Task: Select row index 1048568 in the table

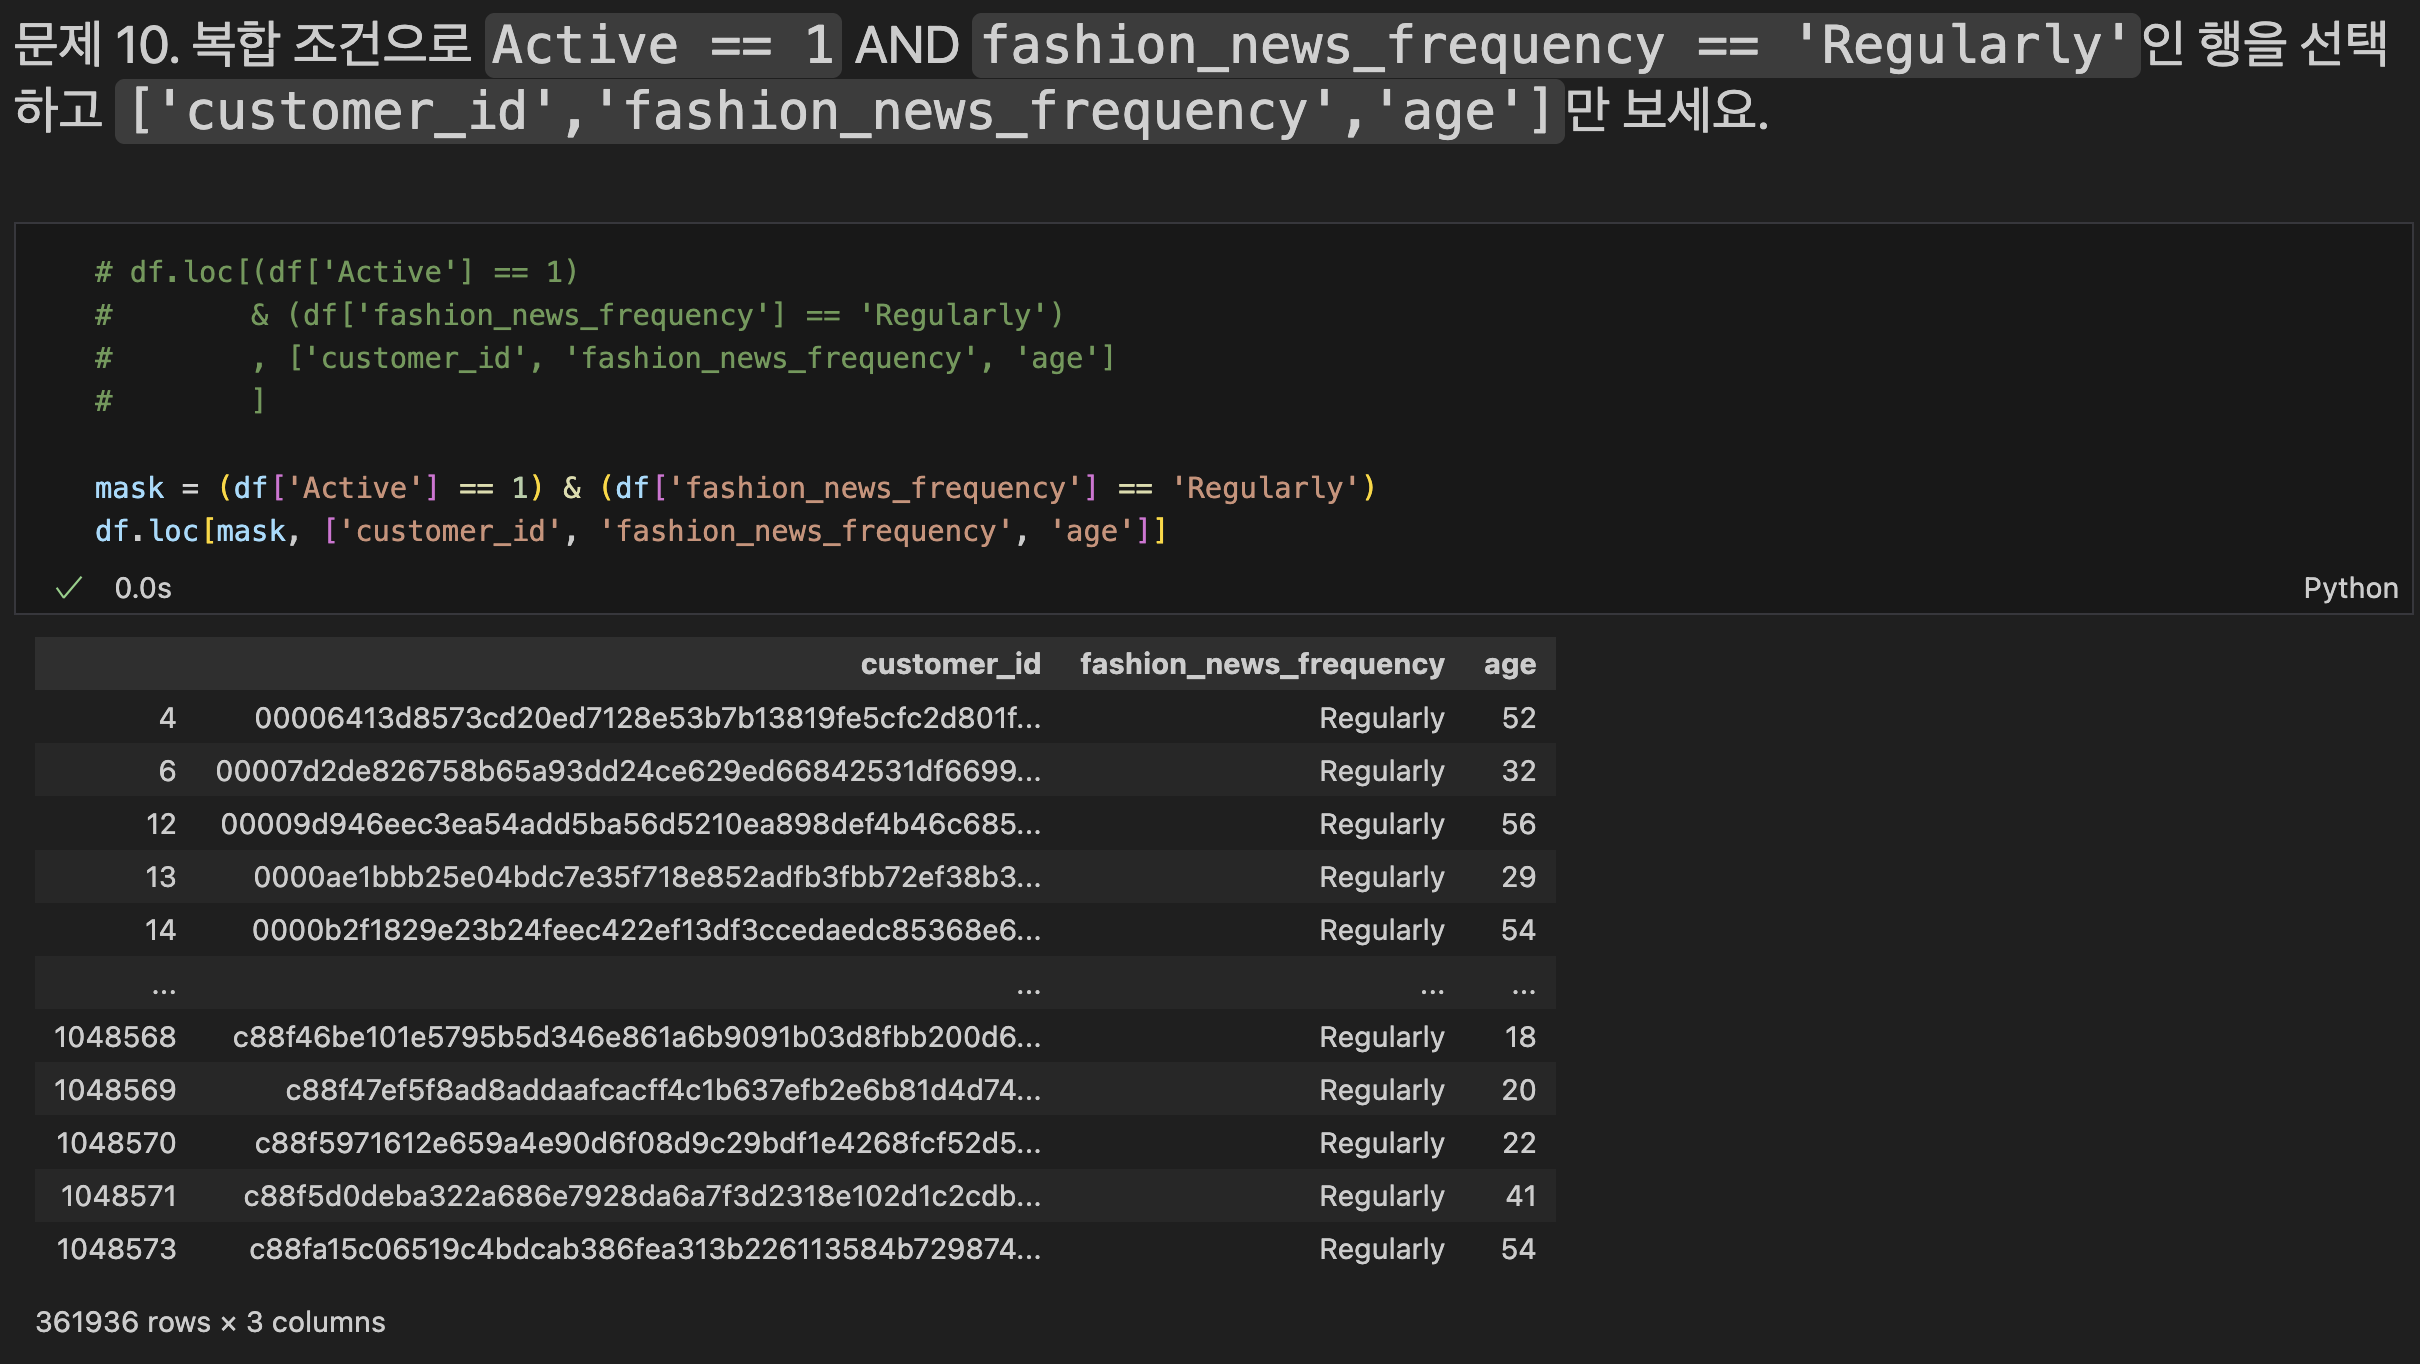Action: [115, 1037]
